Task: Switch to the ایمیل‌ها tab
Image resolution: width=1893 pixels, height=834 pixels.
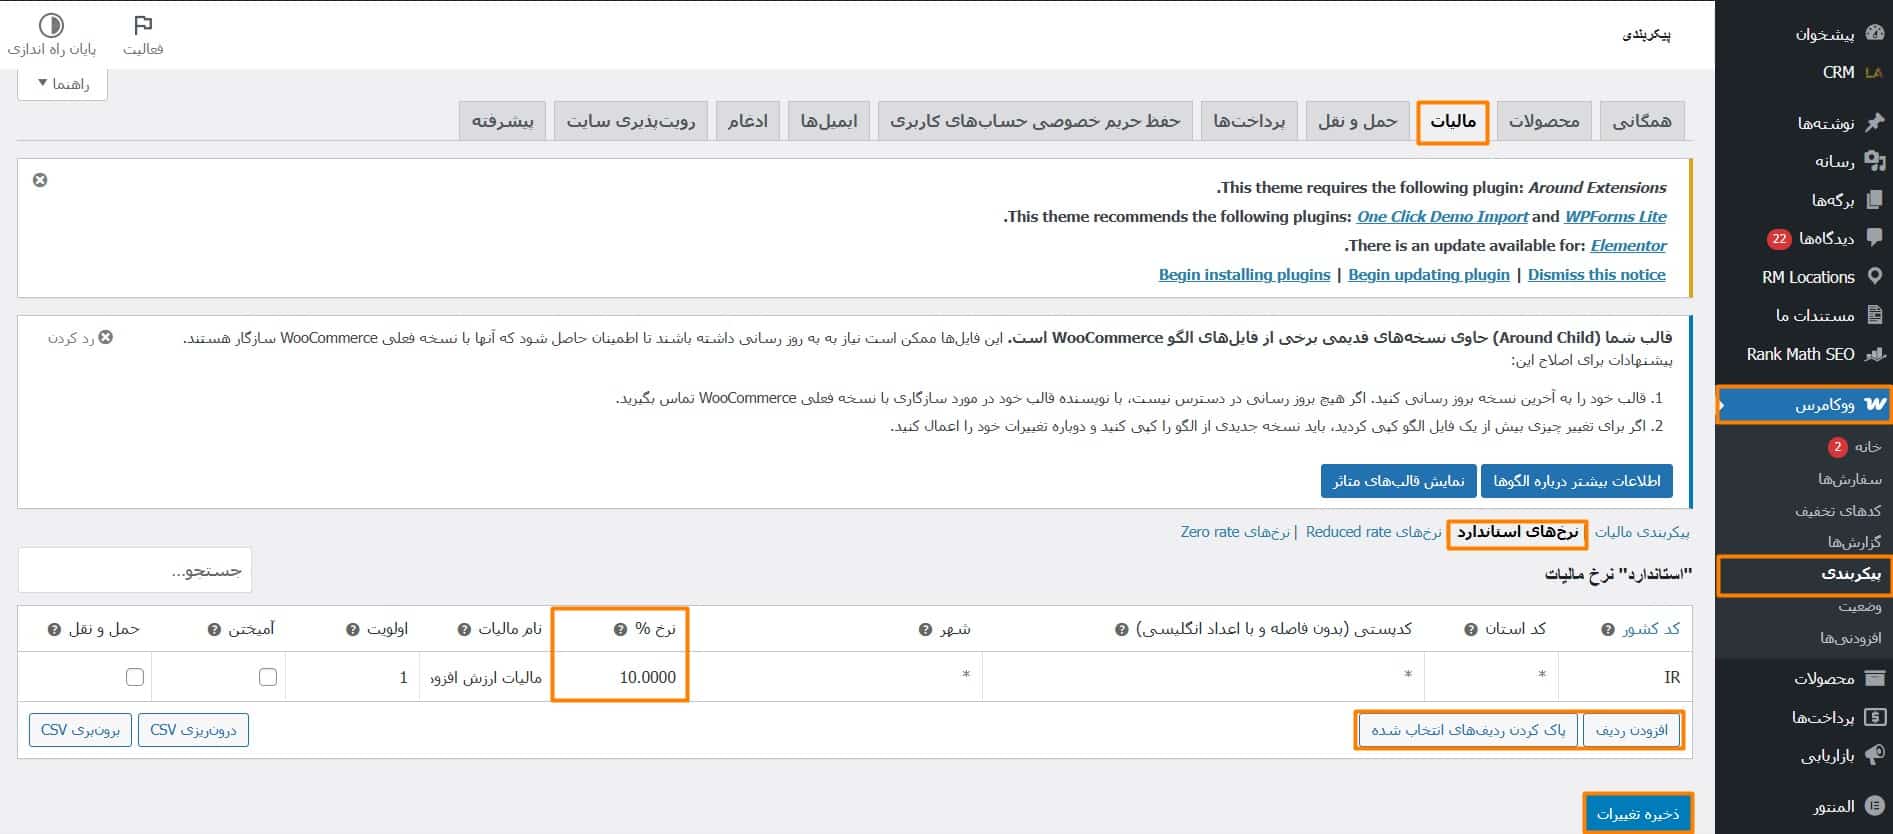Action: point(829,121)
